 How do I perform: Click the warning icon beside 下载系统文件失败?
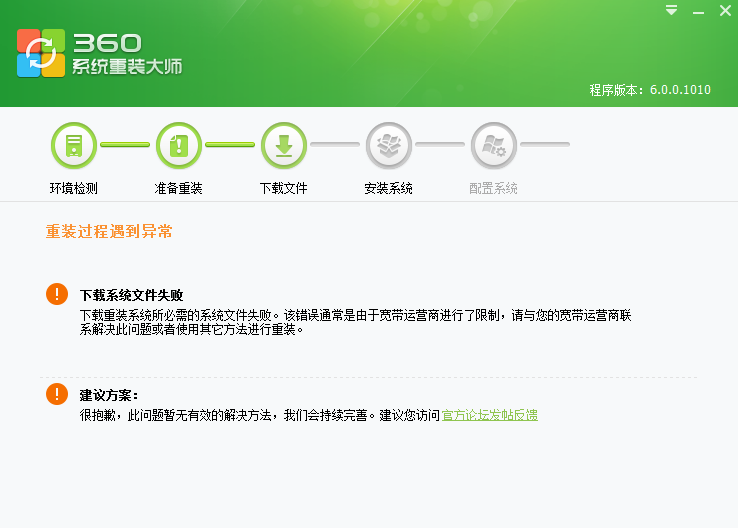point(57,294)
